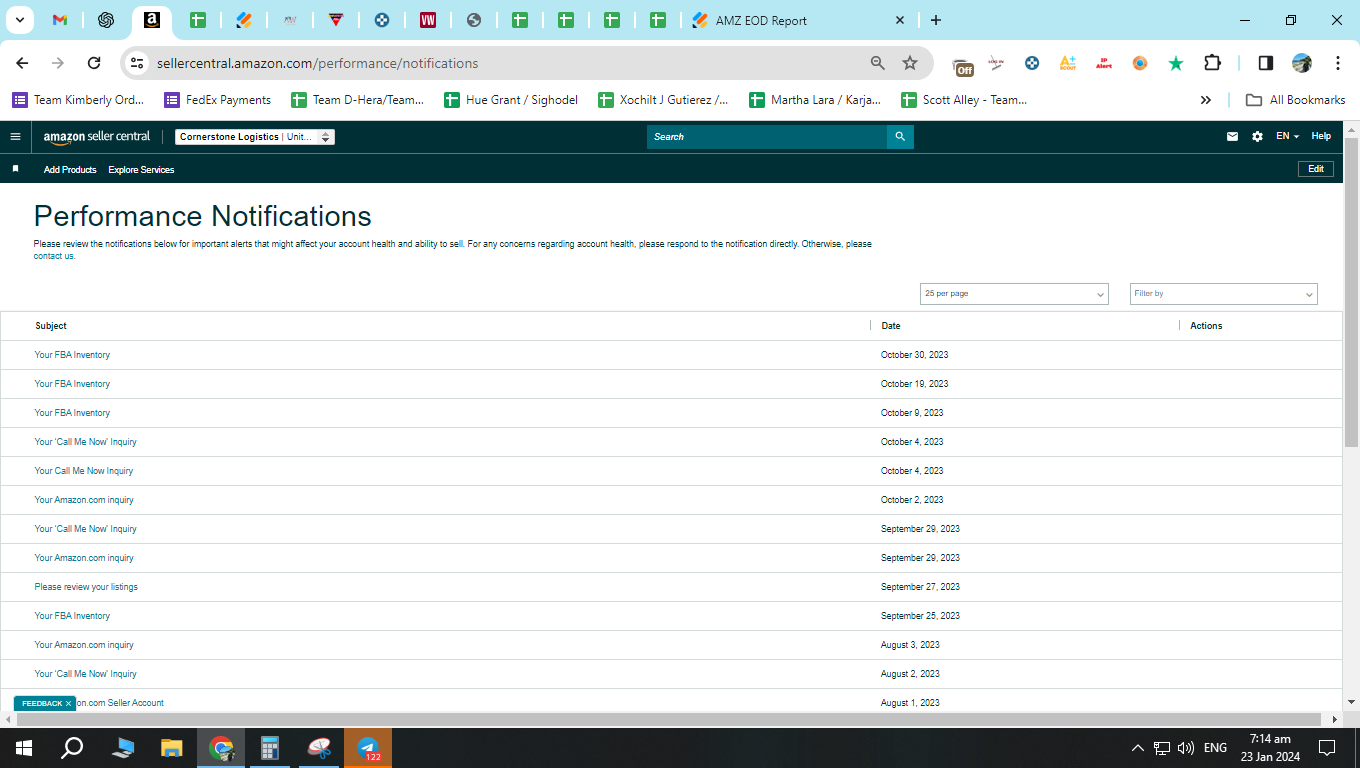
Task: Open the Seller Central hamburger menu
Action: (15, 137)
